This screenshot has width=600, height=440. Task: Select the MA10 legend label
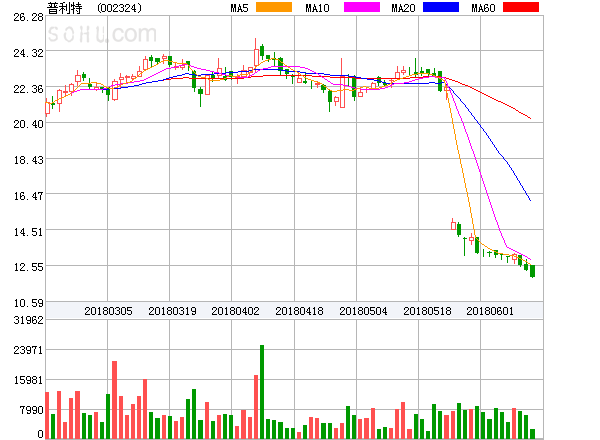[x=317, y=8]
